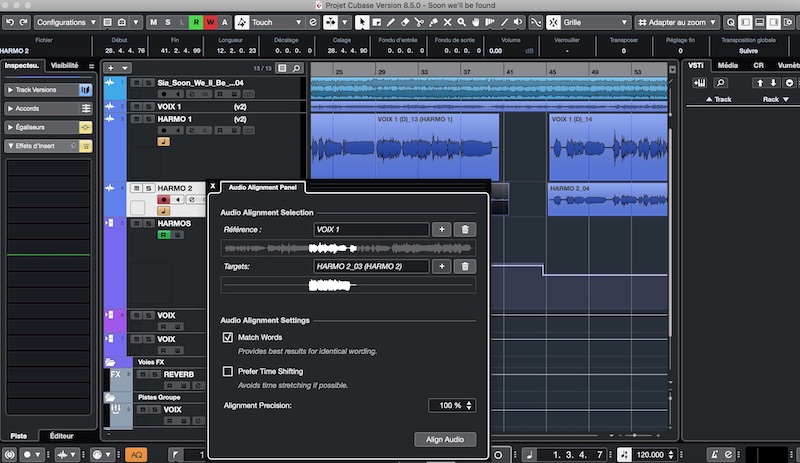This screenshot has width=800, height=463.
Task: Select the Mute X tool
Action: point(447,22)
